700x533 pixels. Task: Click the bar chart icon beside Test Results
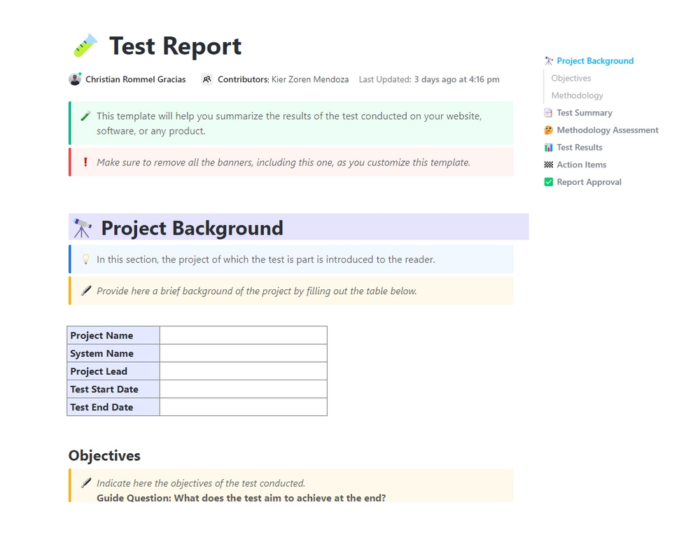click(548, 148)
